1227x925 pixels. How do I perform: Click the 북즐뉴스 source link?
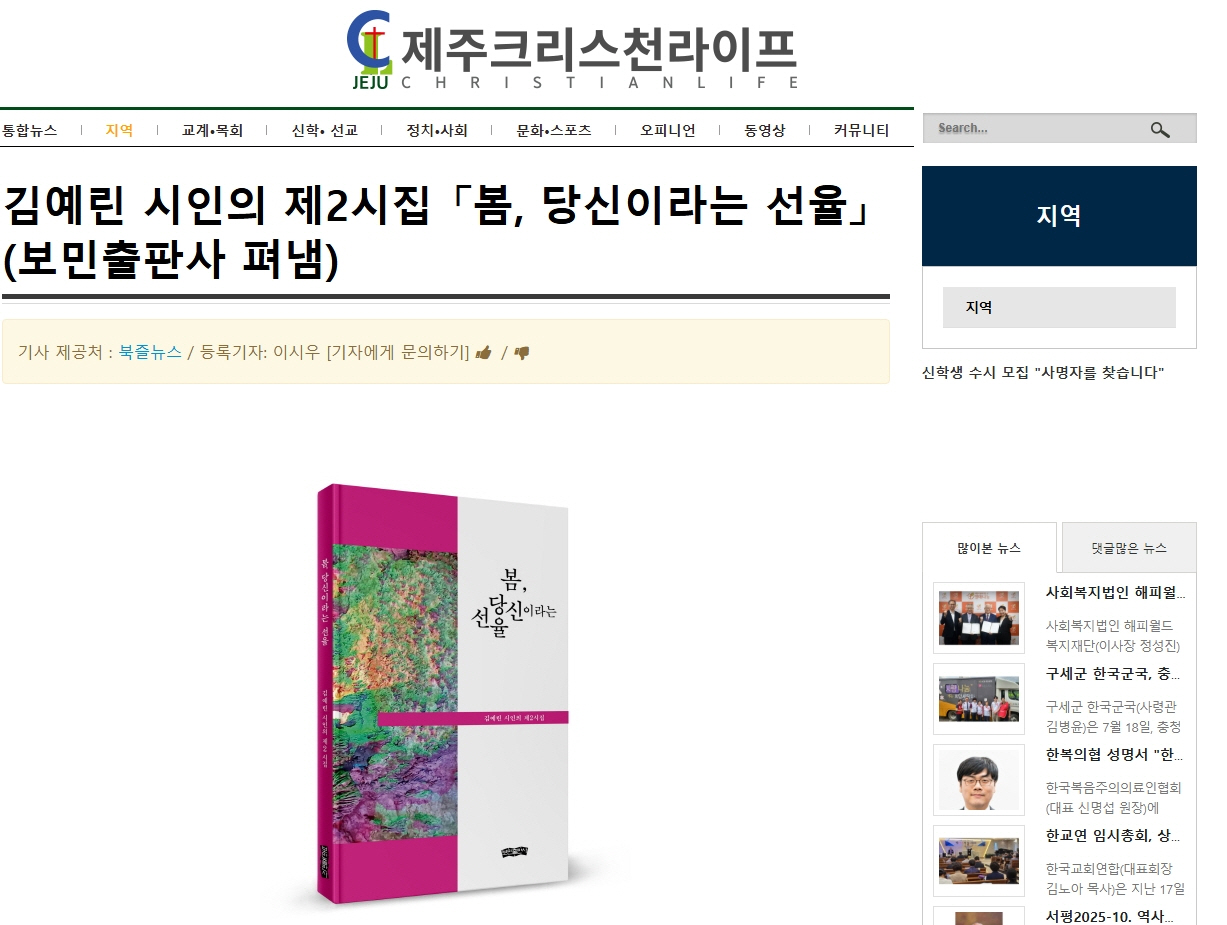[150, 352]
